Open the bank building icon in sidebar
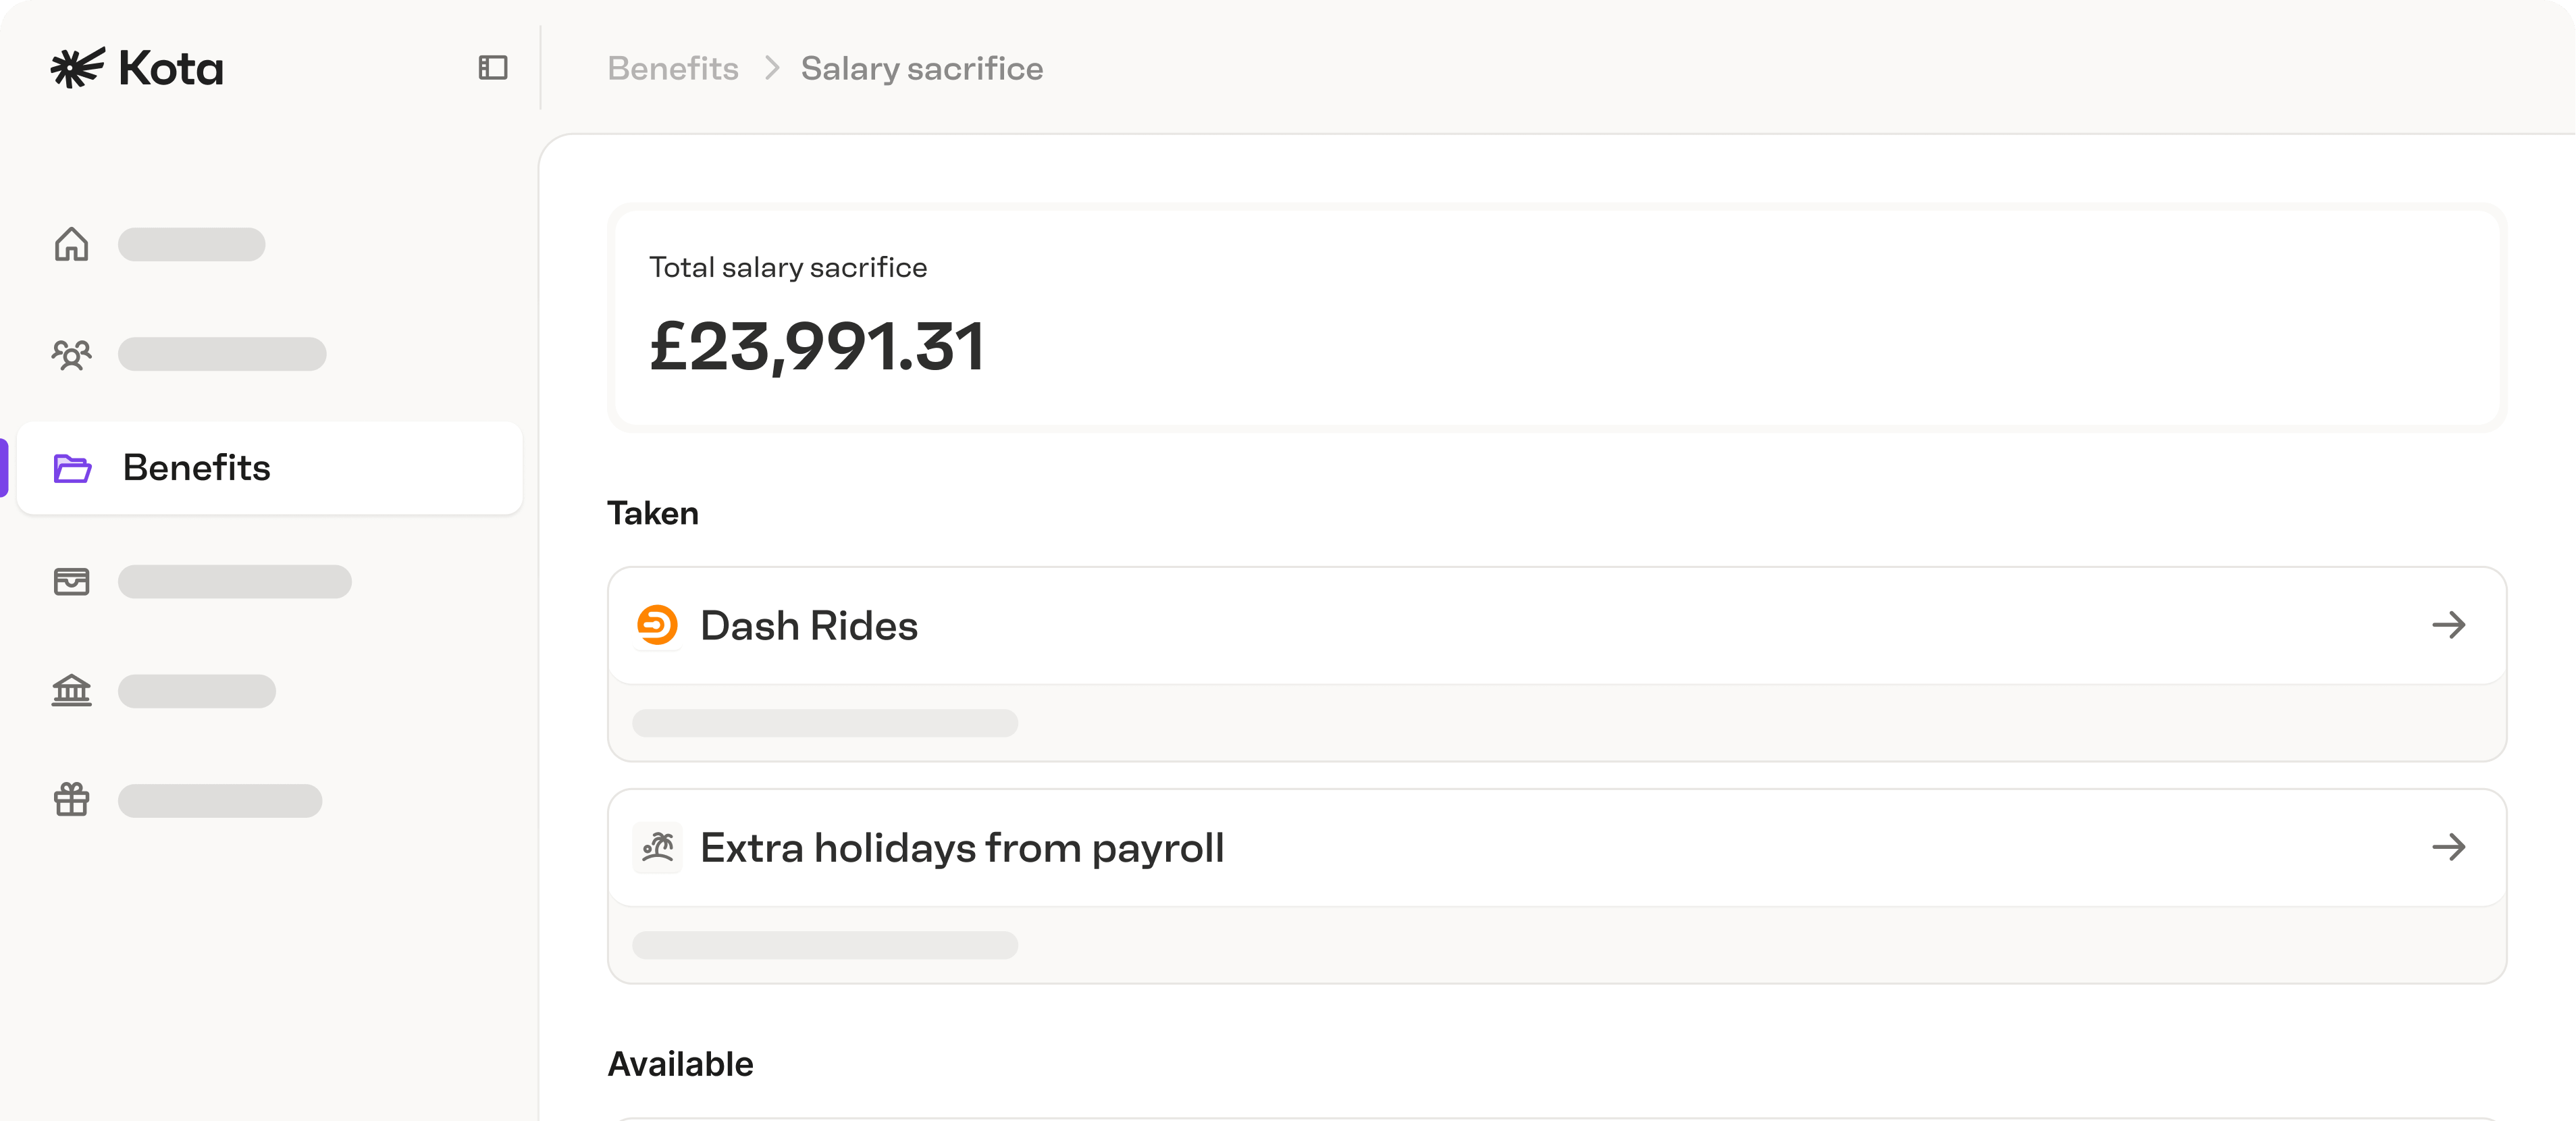2576x1121 pixels. tap(72, 691)
